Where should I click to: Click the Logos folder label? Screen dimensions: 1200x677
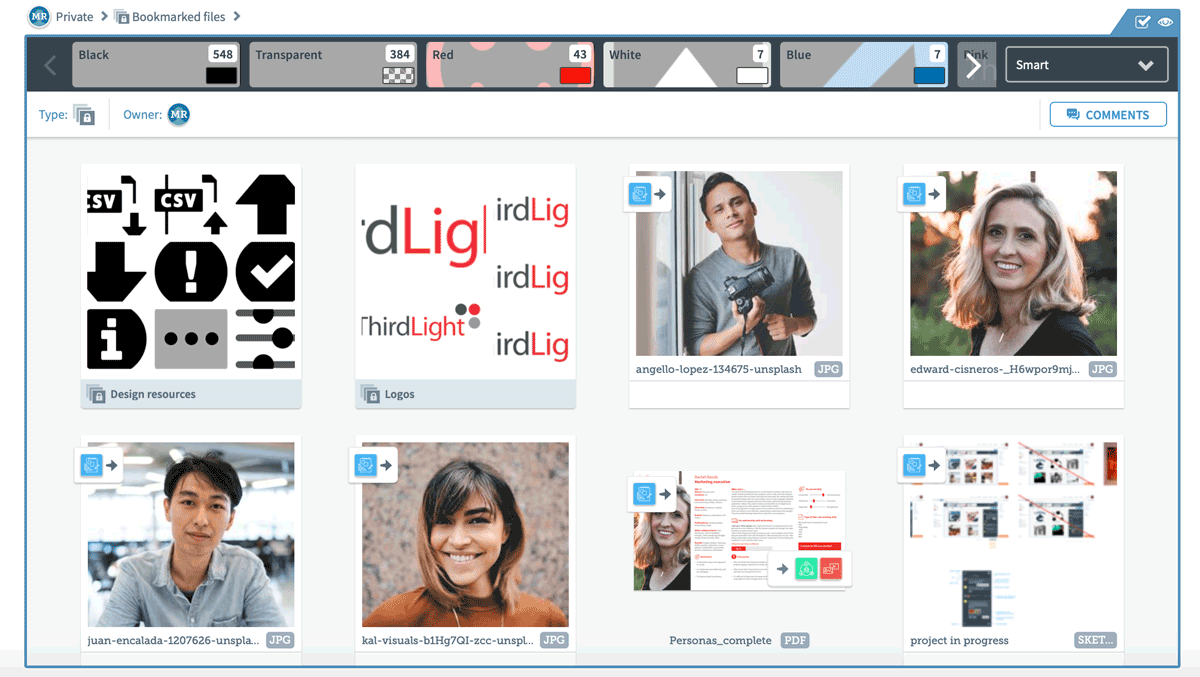[x=400, y=394]
